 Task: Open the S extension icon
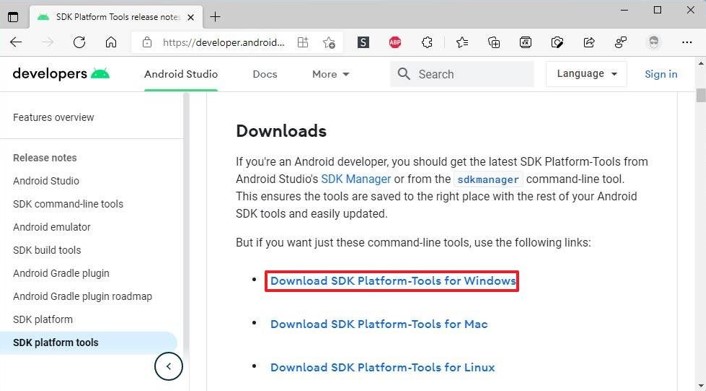363,42
